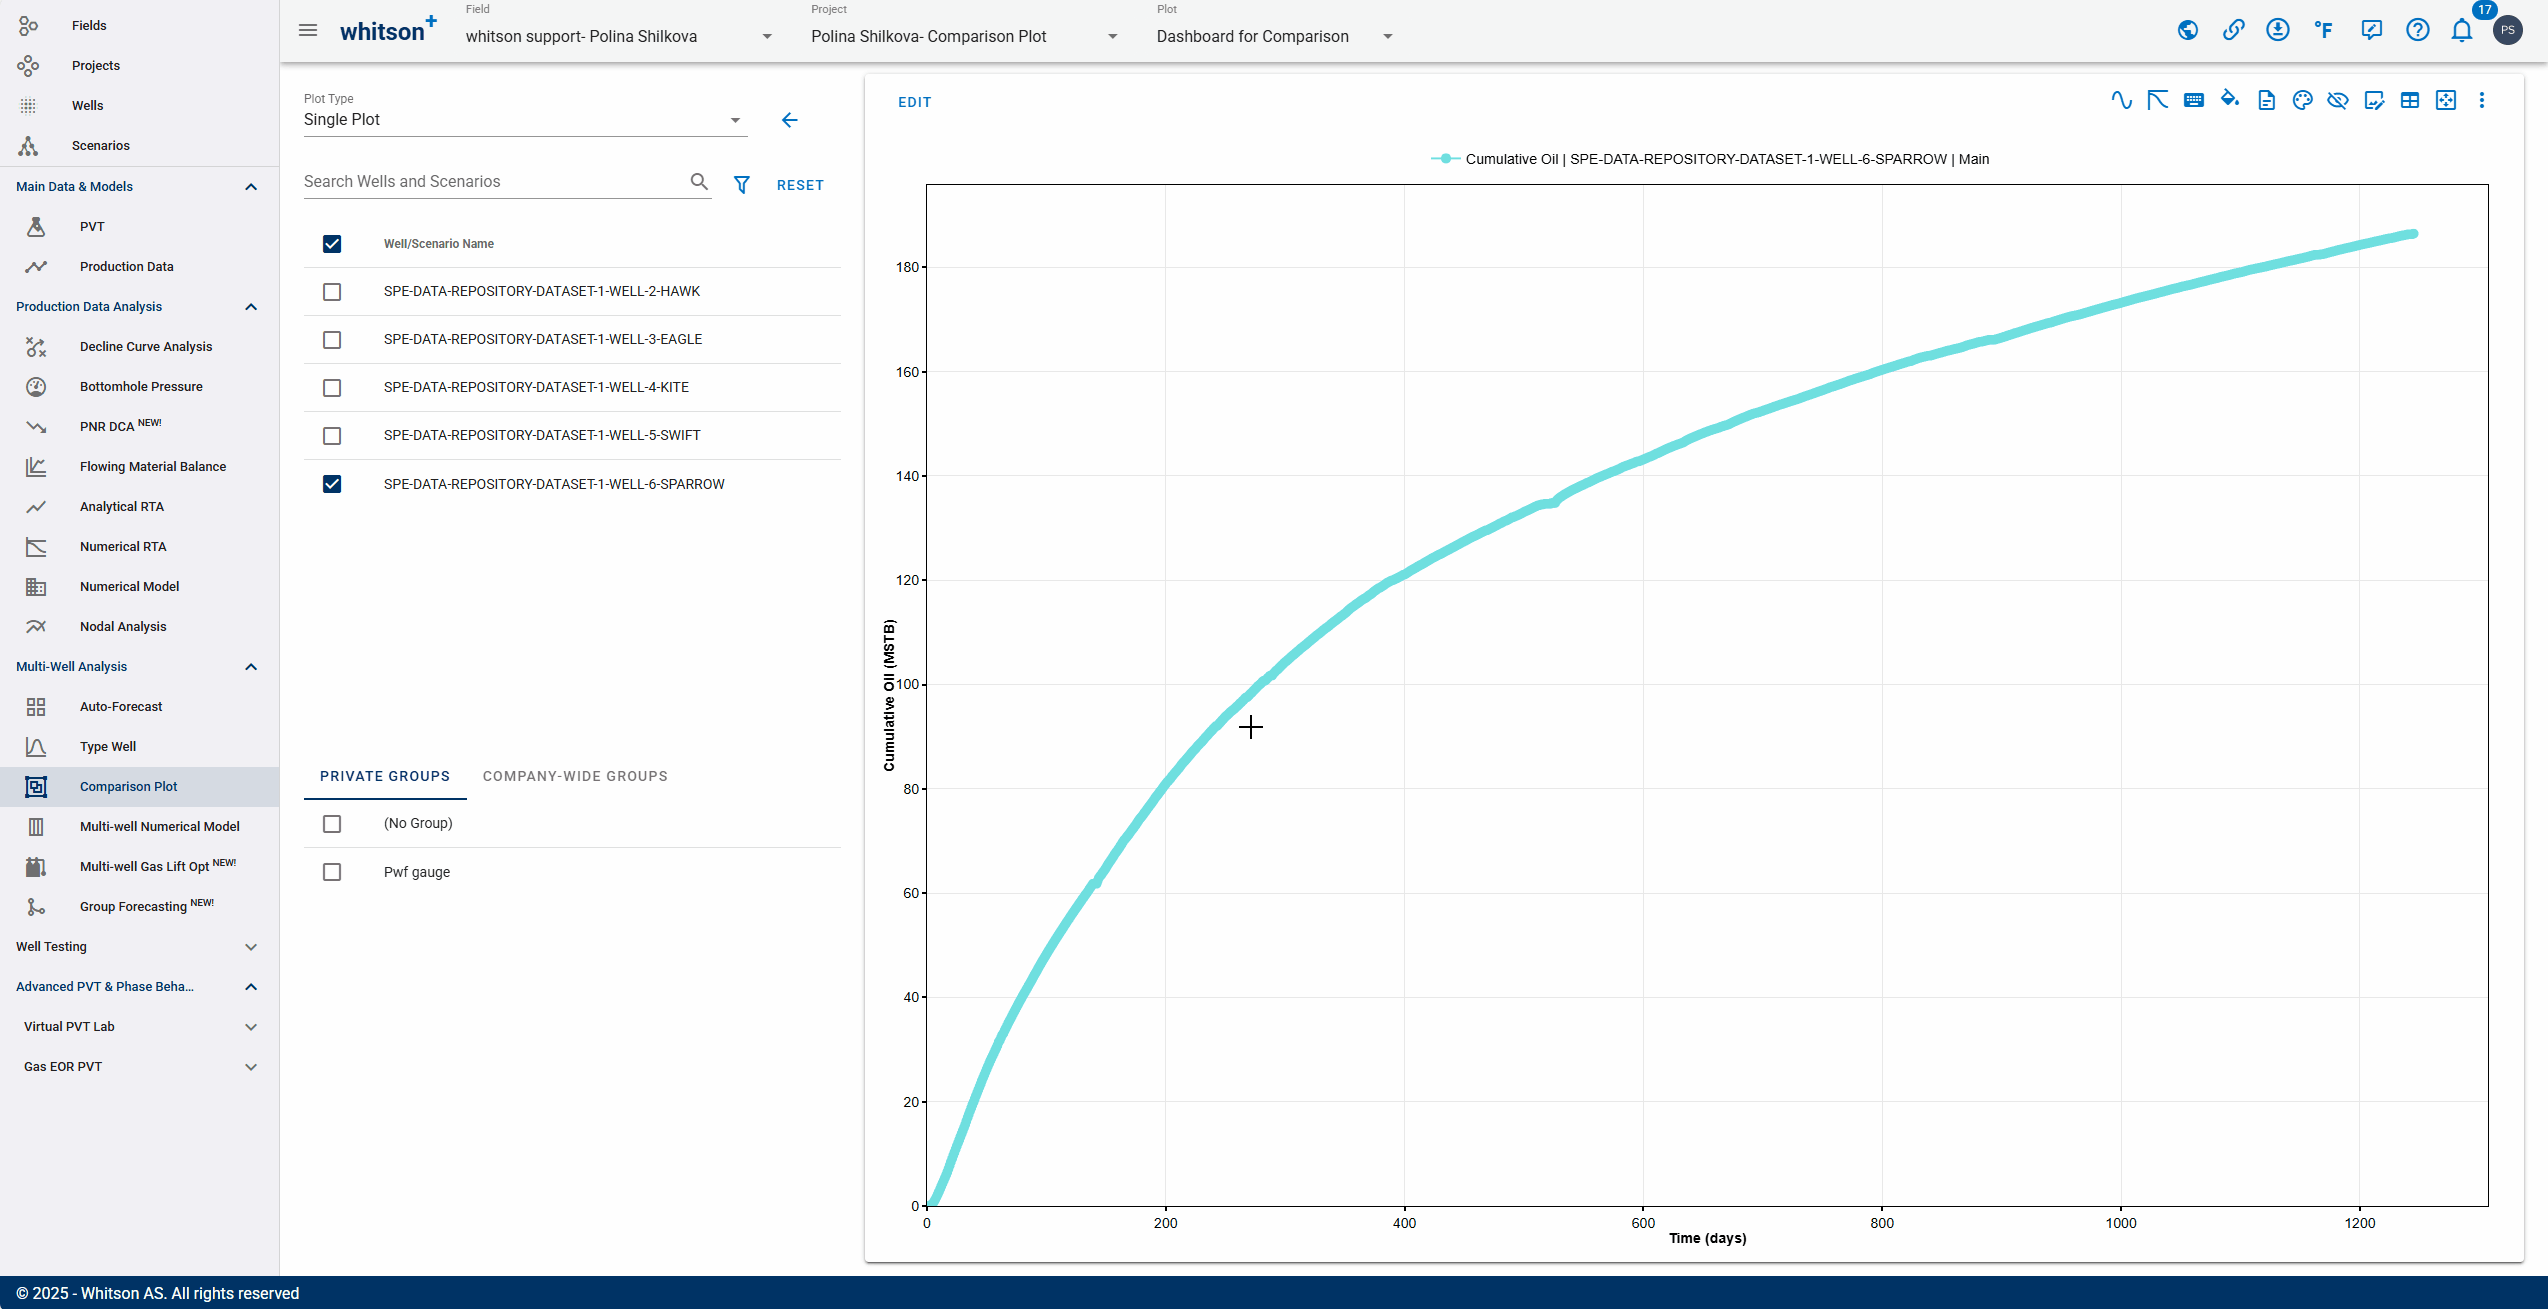Click the Time (days) axis title

pos(1708,1238)
